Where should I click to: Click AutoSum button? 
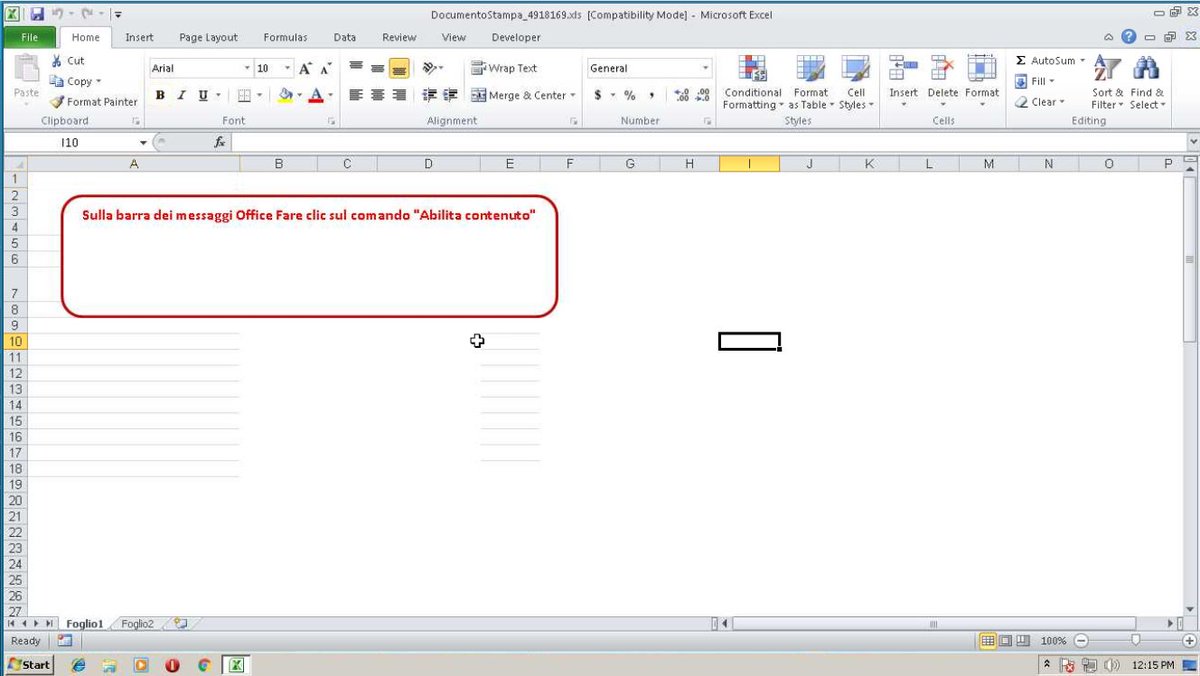click(x=1050, y=61)
